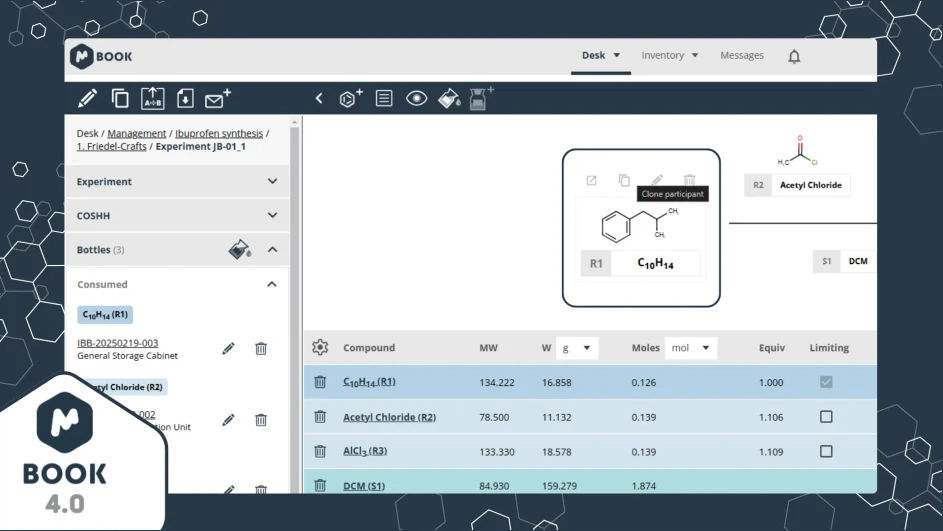Click the pencil icon for the Acetyl Chloride (R2) bottle

(x=228, y=420)
